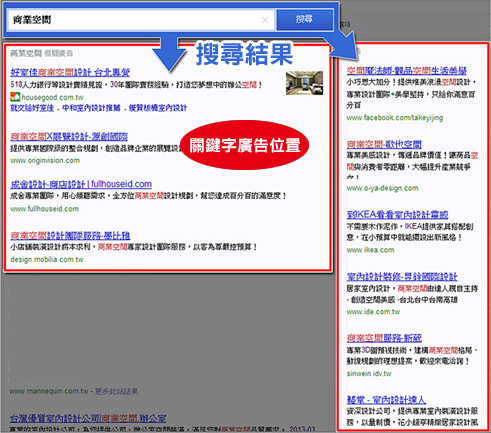
Task: Click www.mannequin.com.tw URL text
Action: (49, 391)
